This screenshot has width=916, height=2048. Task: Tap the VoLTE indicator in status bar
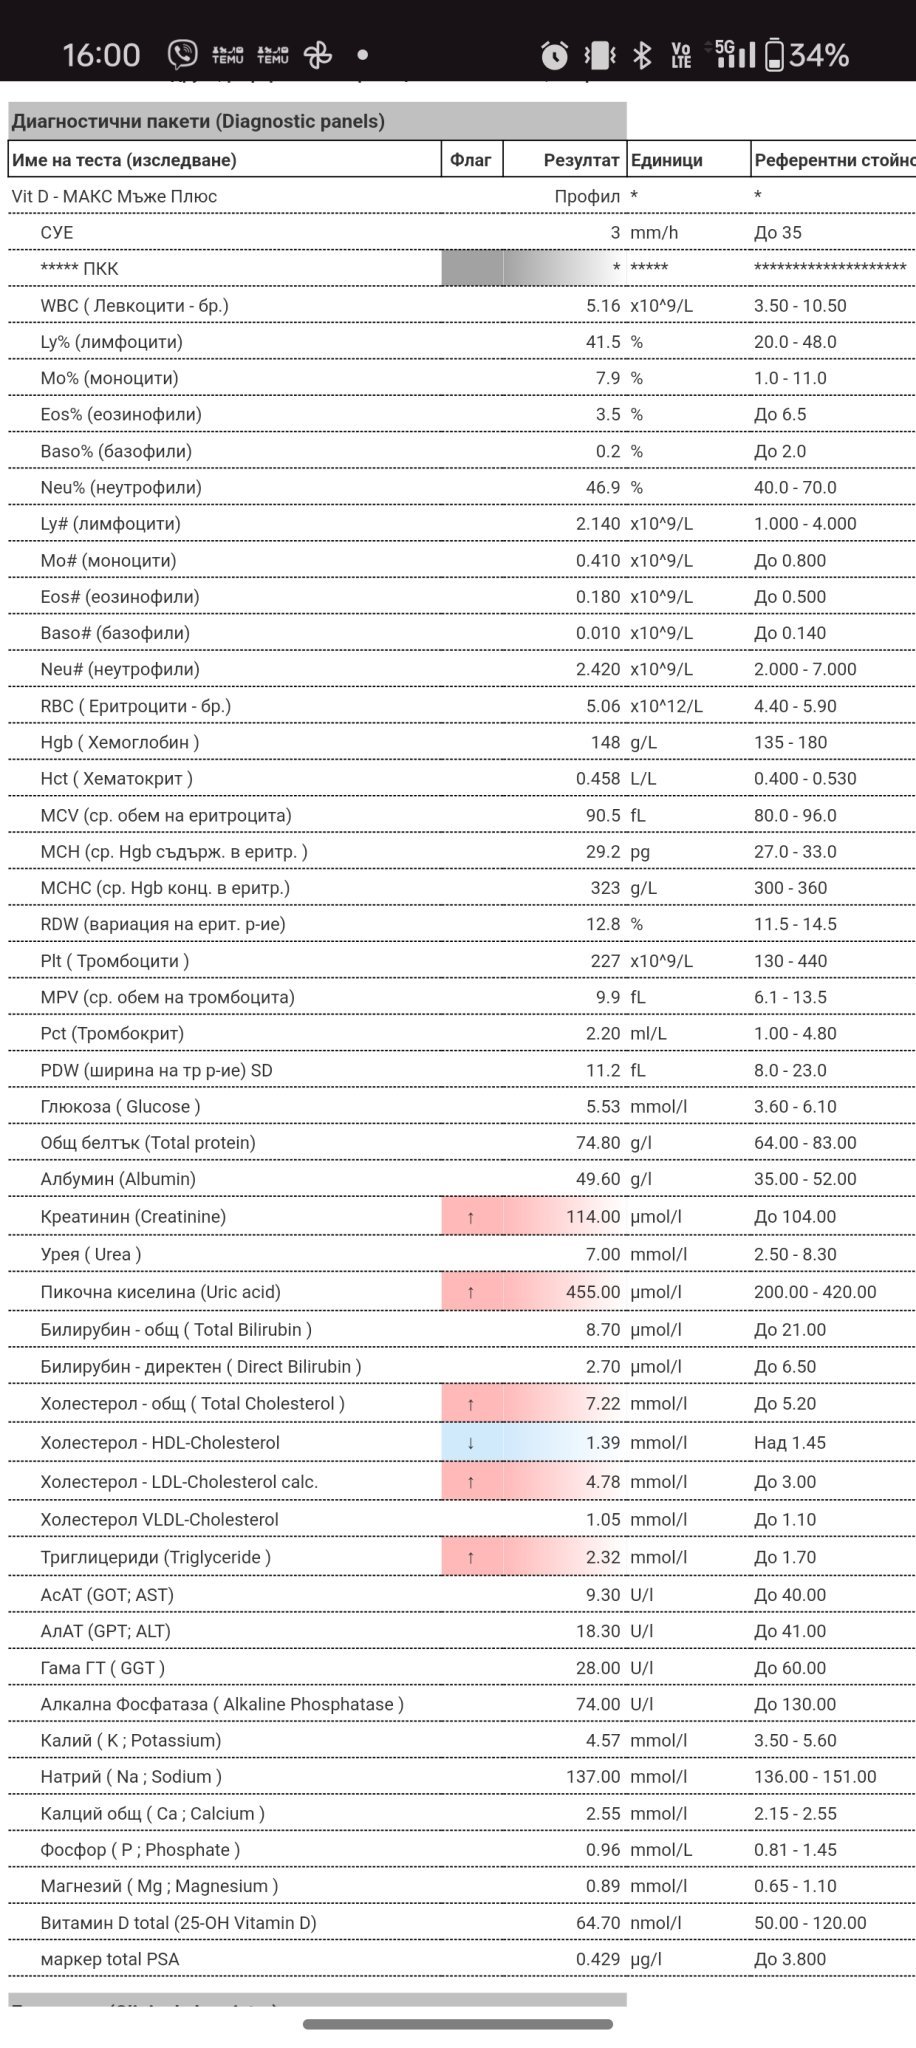pos(681,55)
